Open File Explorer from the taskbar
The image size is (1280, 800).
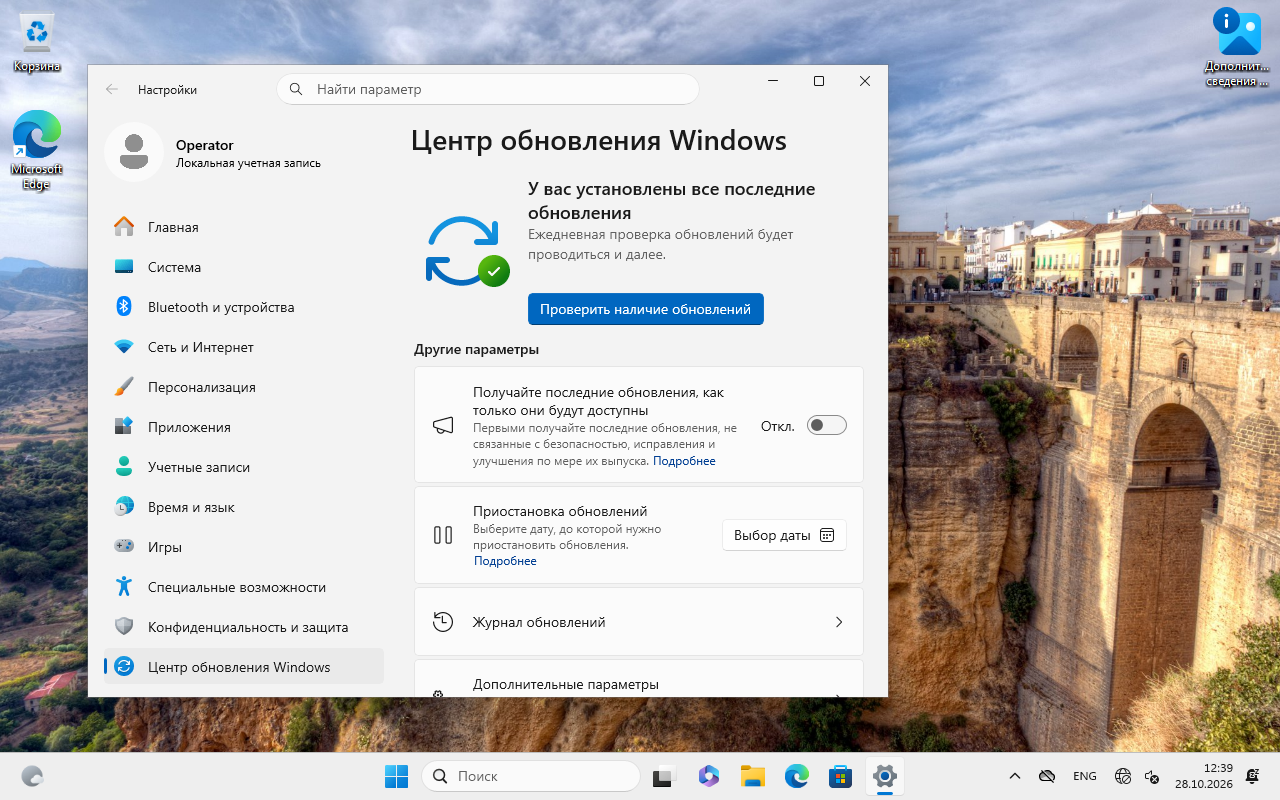(x=753, y=776)
